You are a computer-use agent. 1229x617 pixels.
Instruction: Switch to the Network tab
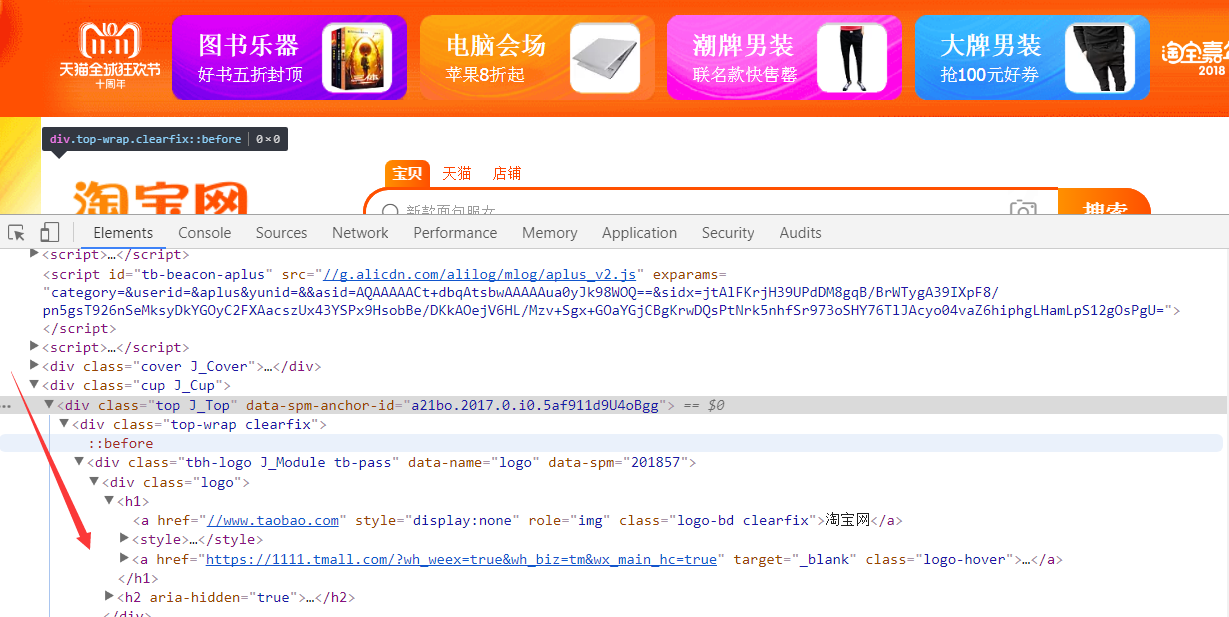tap(360, 232)
